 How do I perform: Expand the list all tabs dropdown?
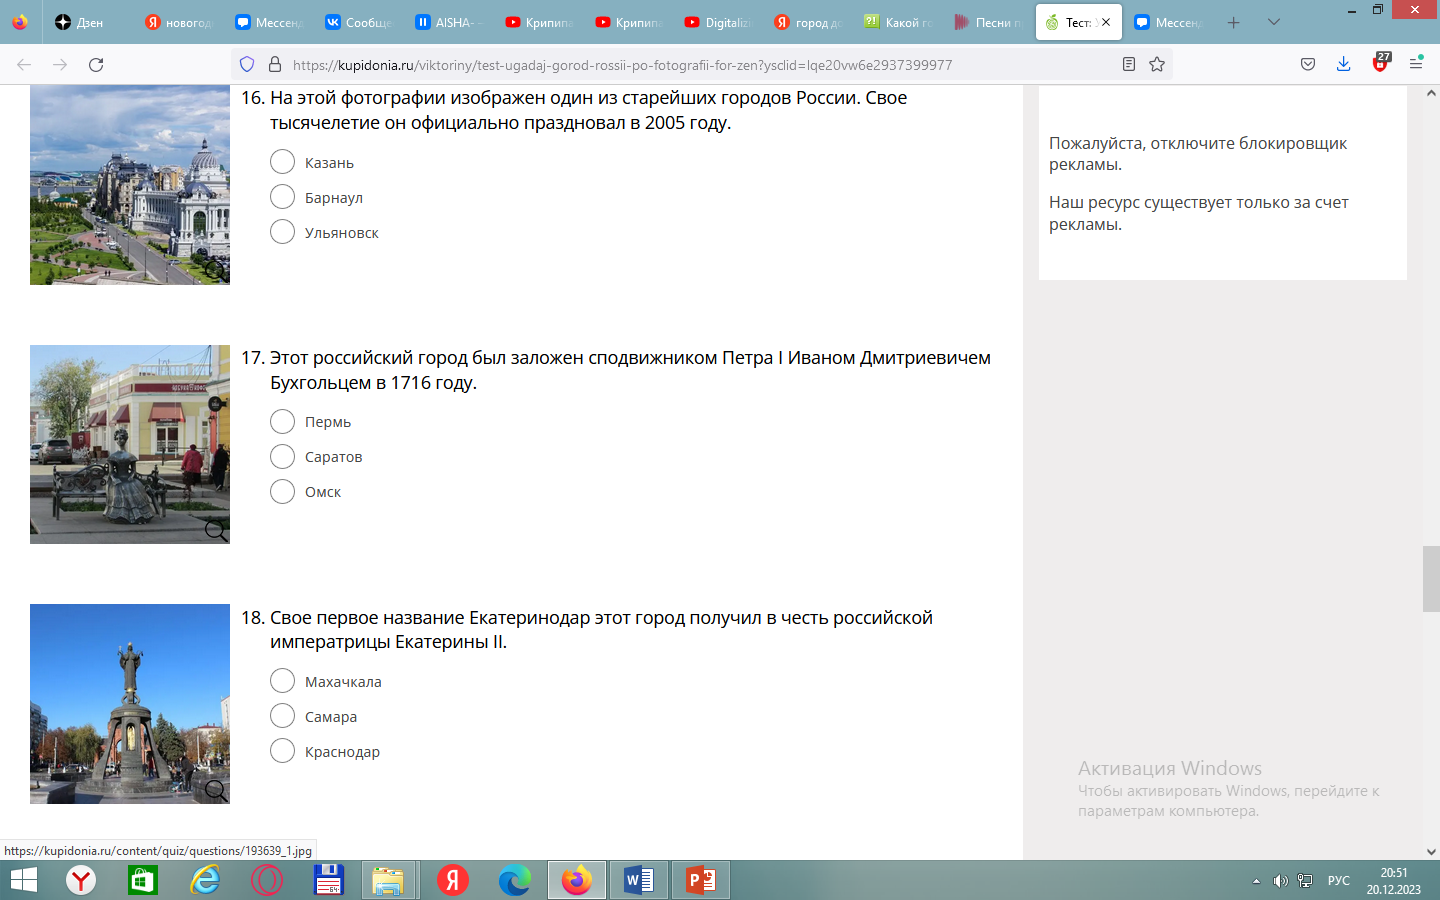click(x=1273, y=22)
